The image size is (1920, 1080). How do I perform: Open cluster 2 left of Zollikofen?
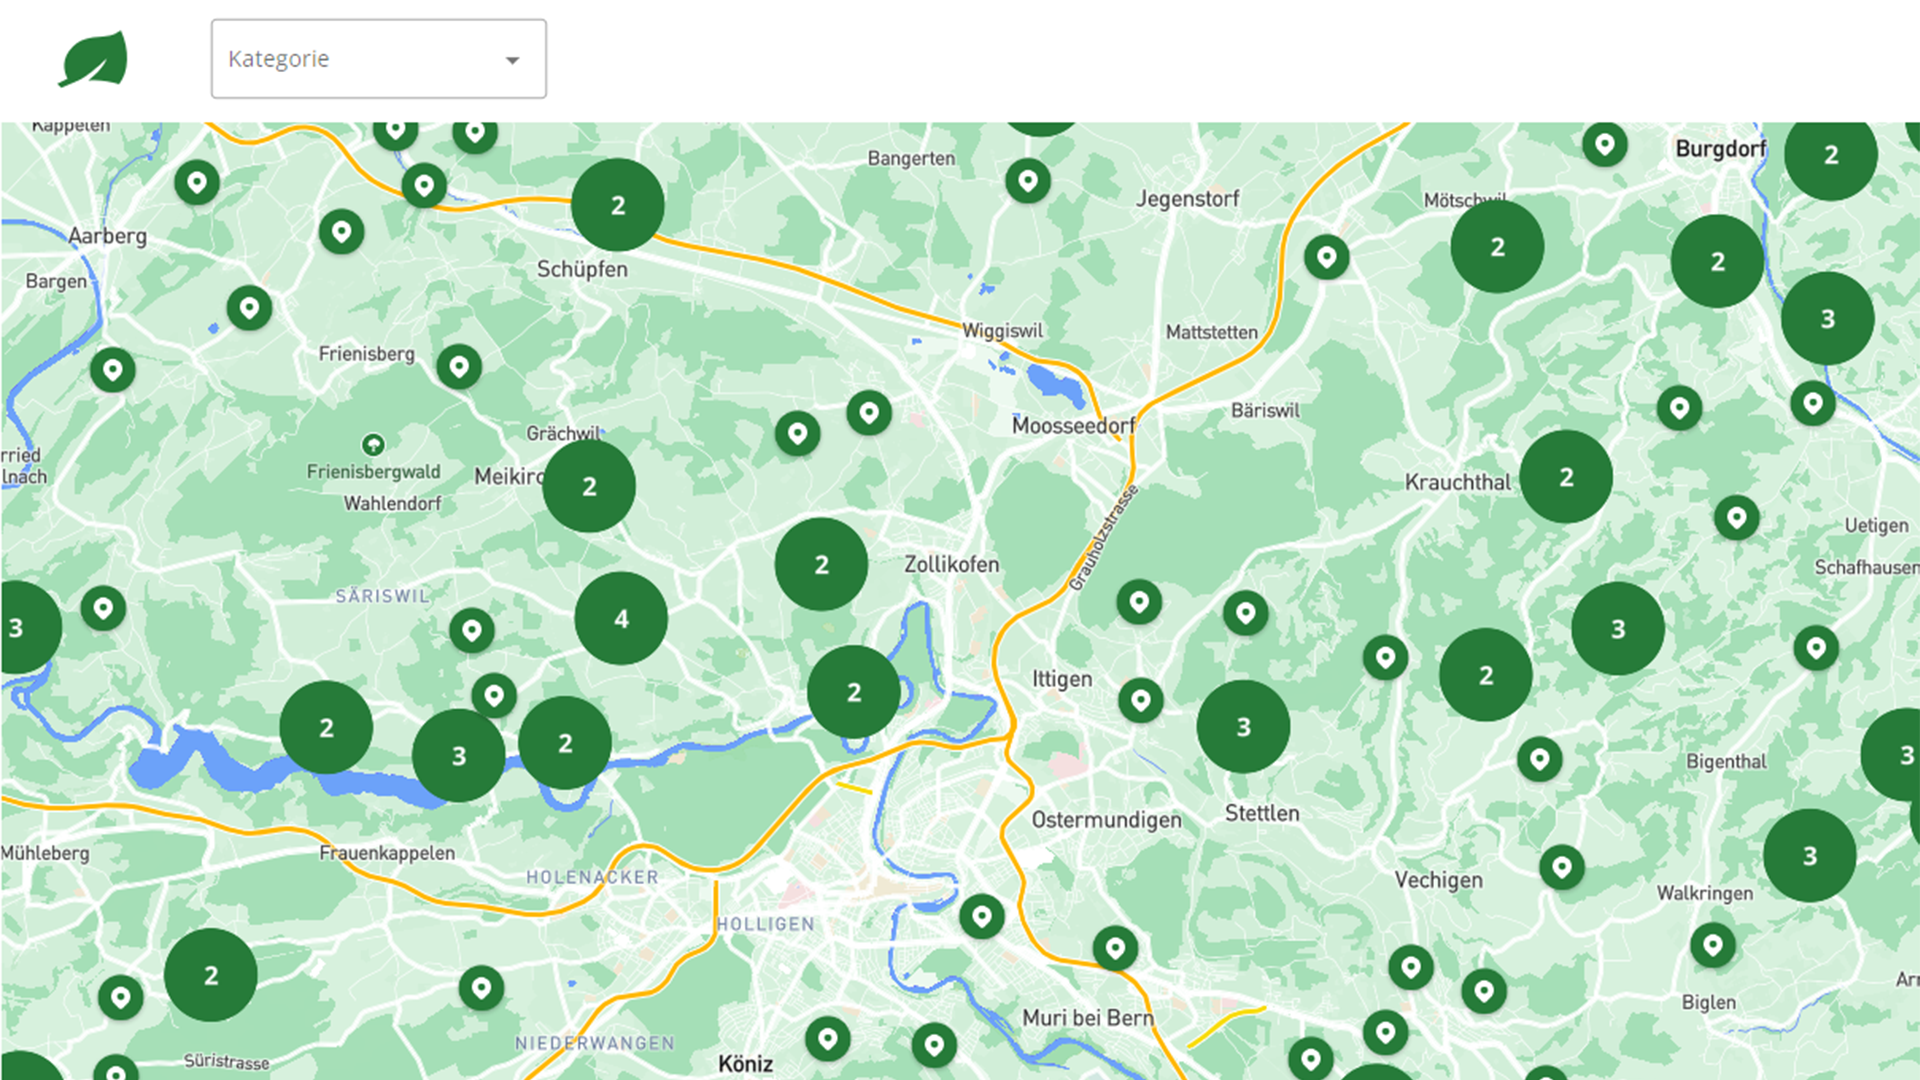(x=821, y=565)
